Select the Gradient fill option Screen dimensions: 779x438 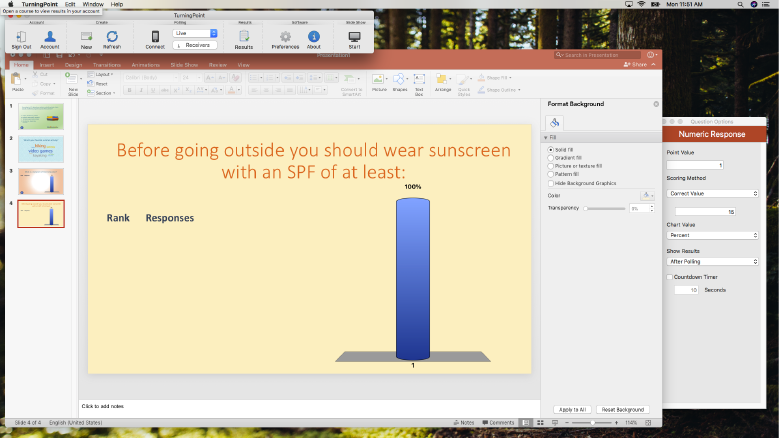pos(550,158)
